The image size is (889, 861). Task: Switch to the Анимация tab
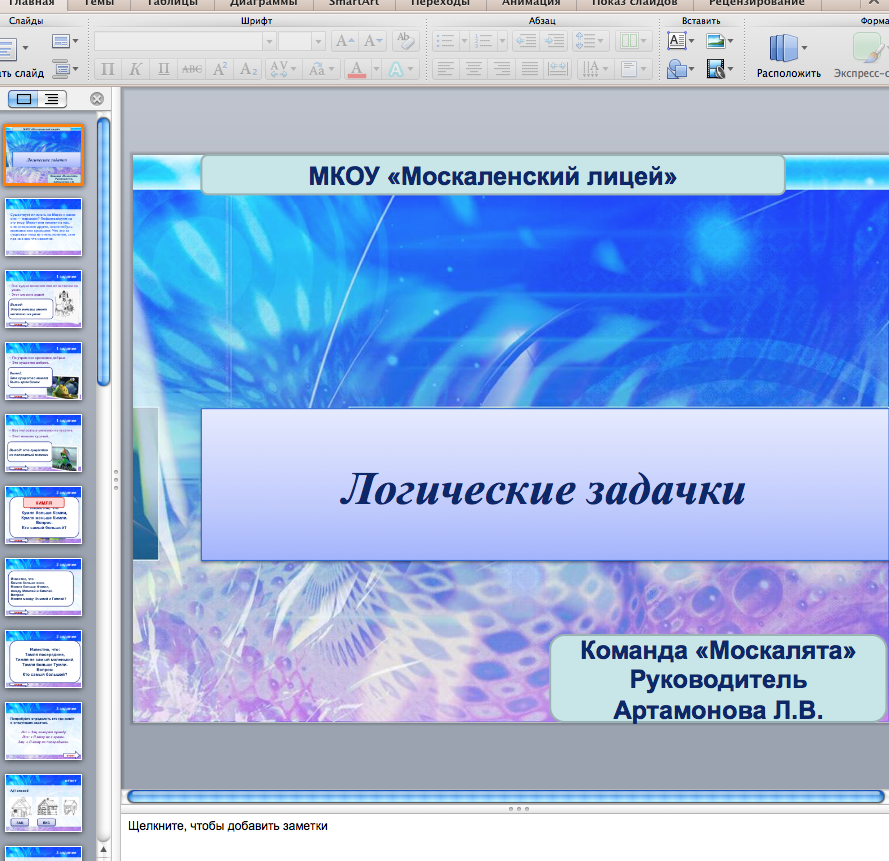click(x=531, y=3)
